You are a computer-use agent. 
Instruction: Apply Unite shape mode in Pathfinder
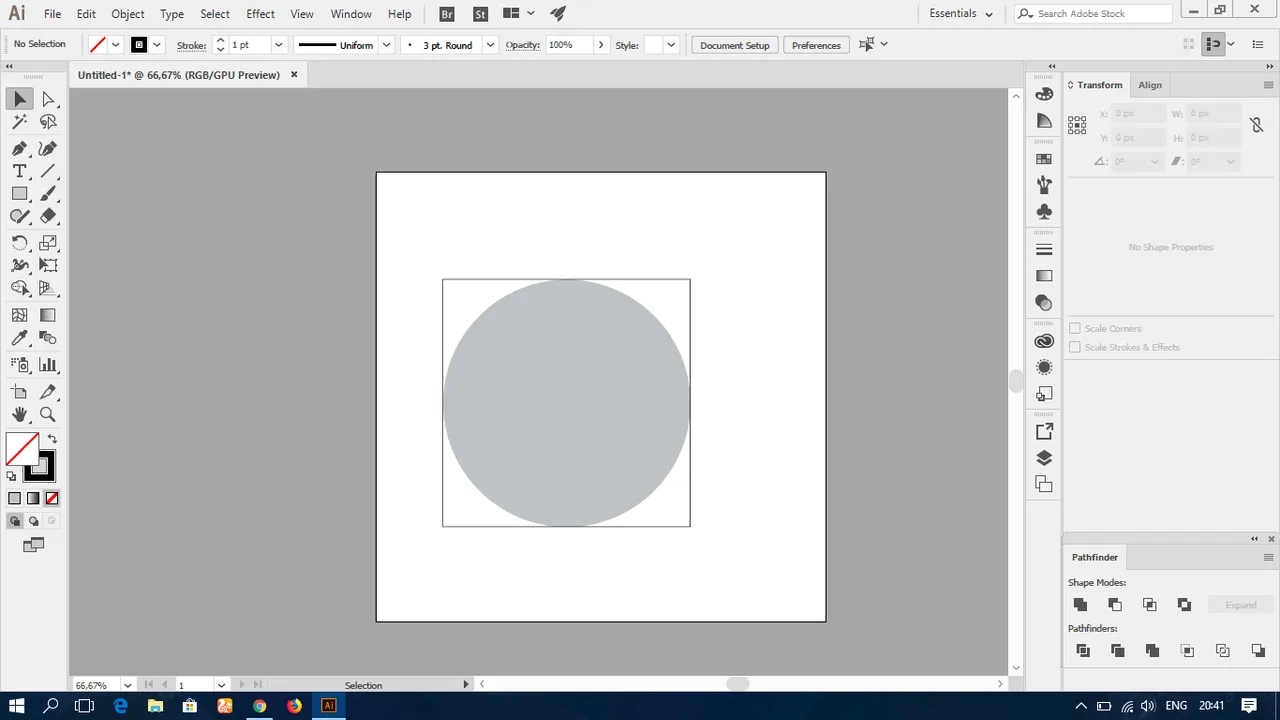point(1080,605)
